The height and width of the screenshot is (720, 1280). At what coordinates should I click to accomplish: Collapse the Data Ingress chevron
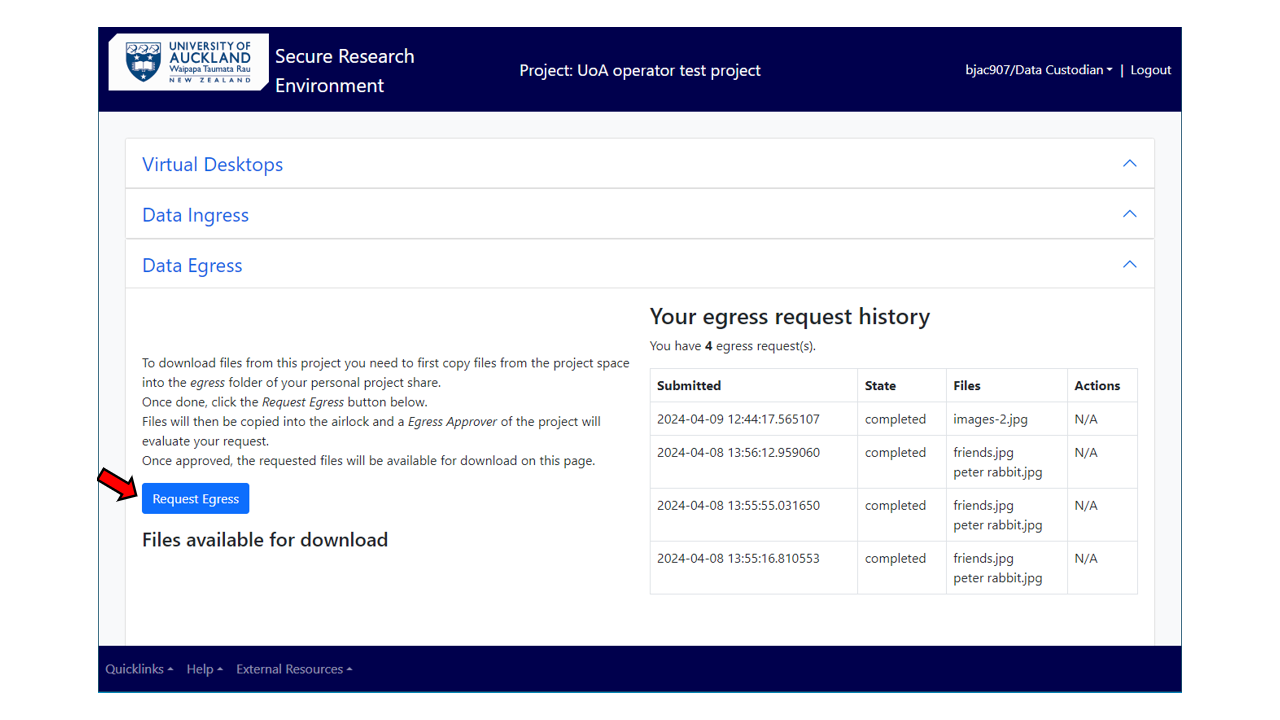(x=1130, y=214)
